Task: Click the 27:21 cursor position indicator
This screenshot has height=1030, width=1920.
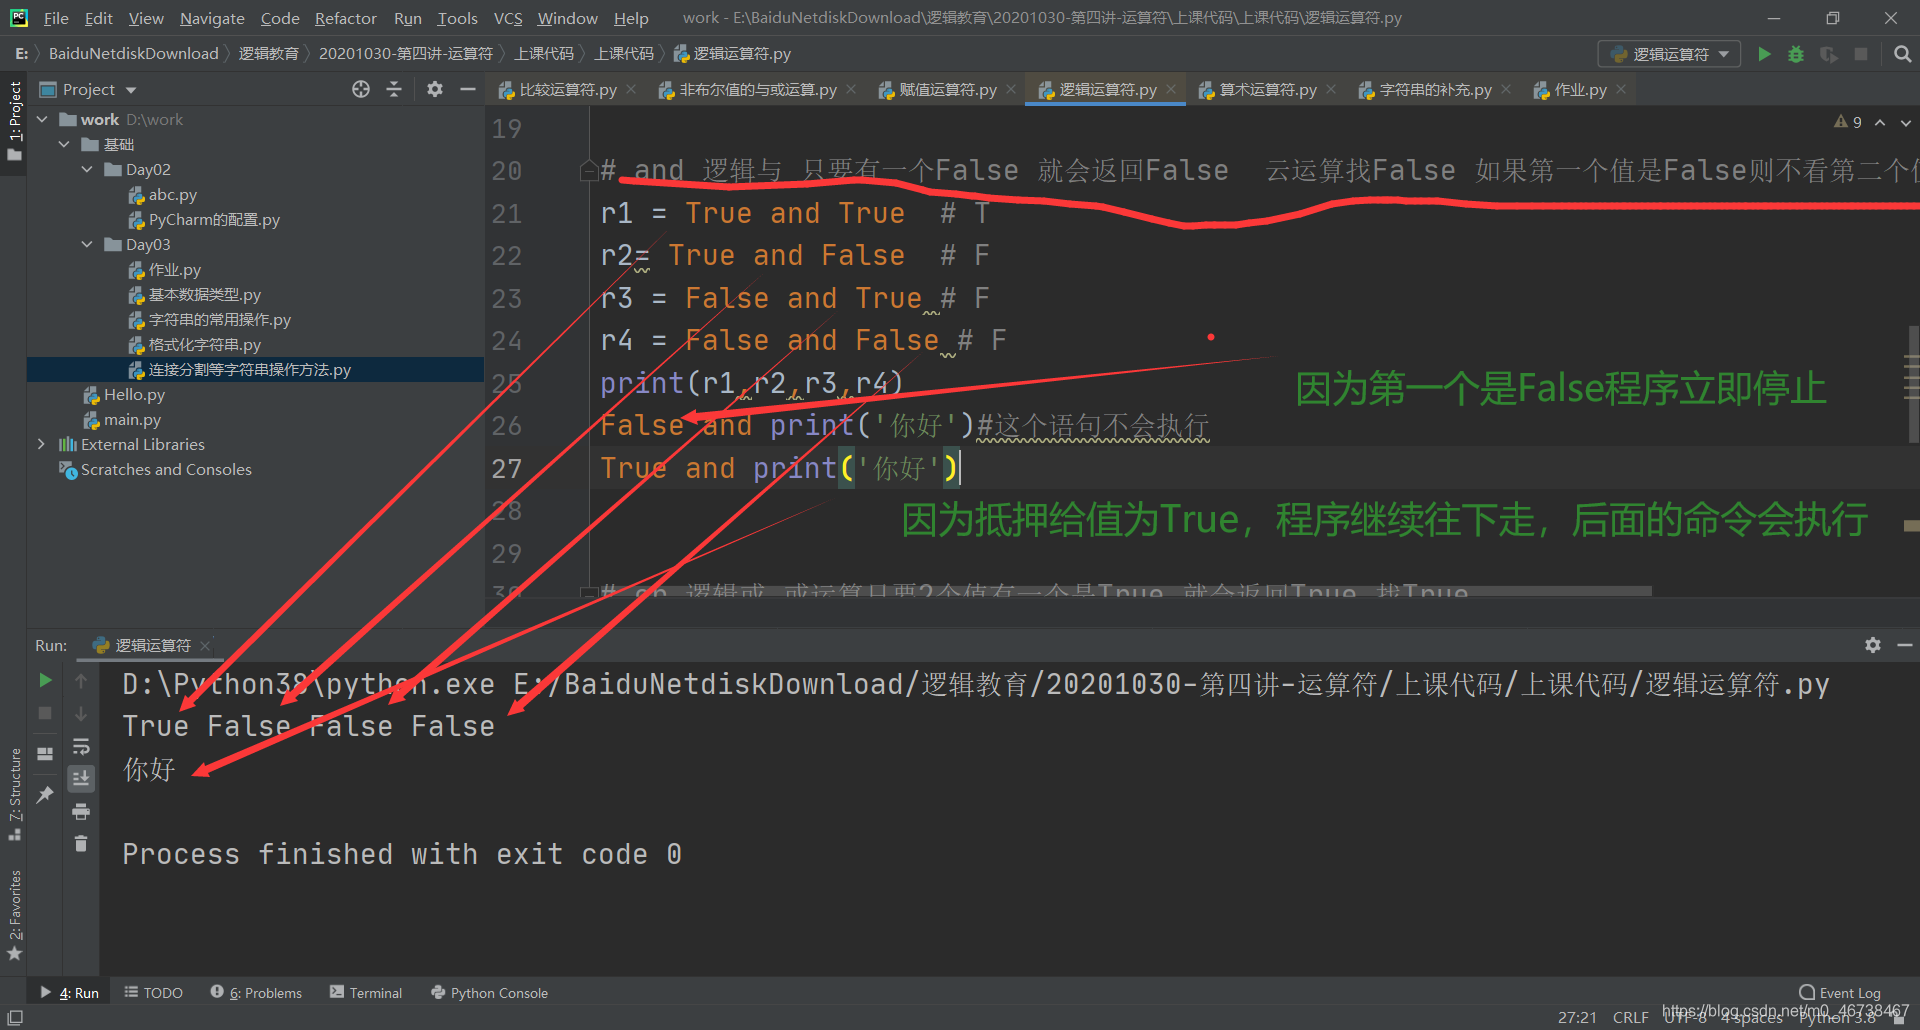Action: (x=1577, y=1017)
